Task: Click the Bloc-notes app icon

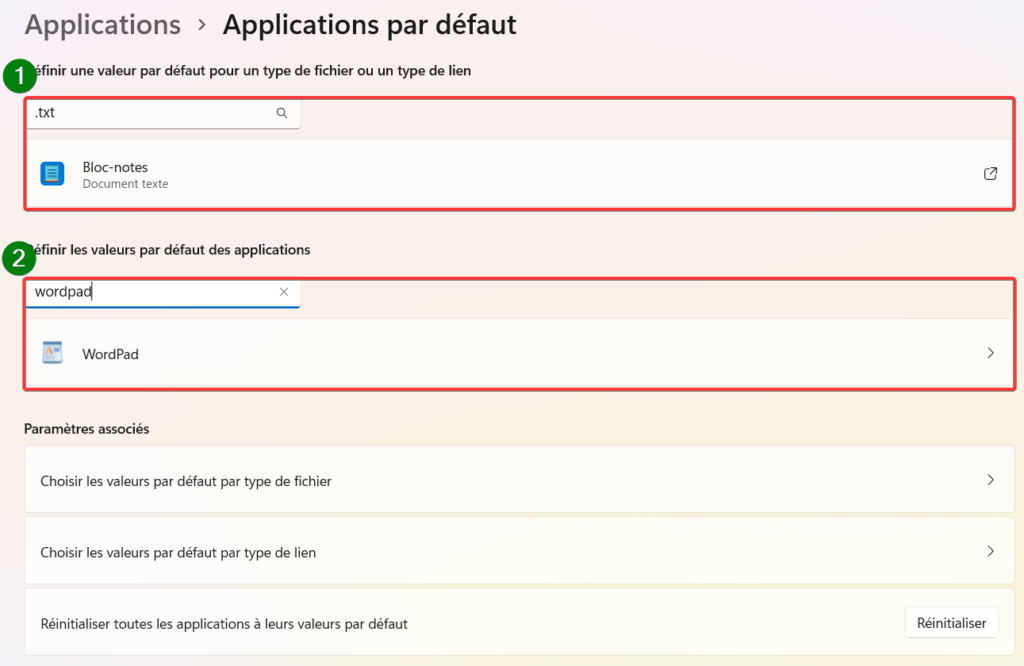Action: (52, 174)
